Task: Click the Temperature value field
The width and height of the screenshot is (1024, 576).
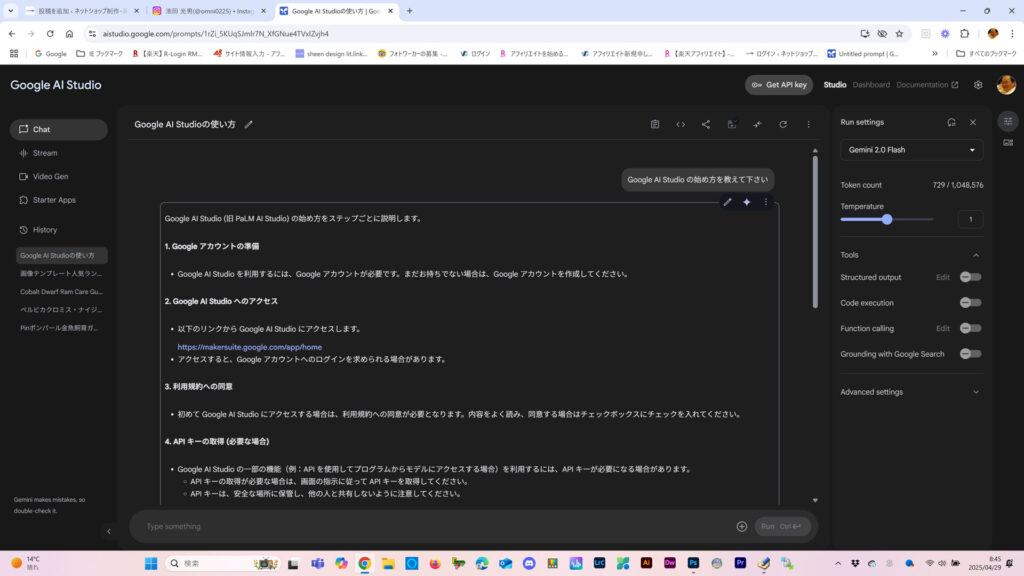Action: tap(970, 219)
